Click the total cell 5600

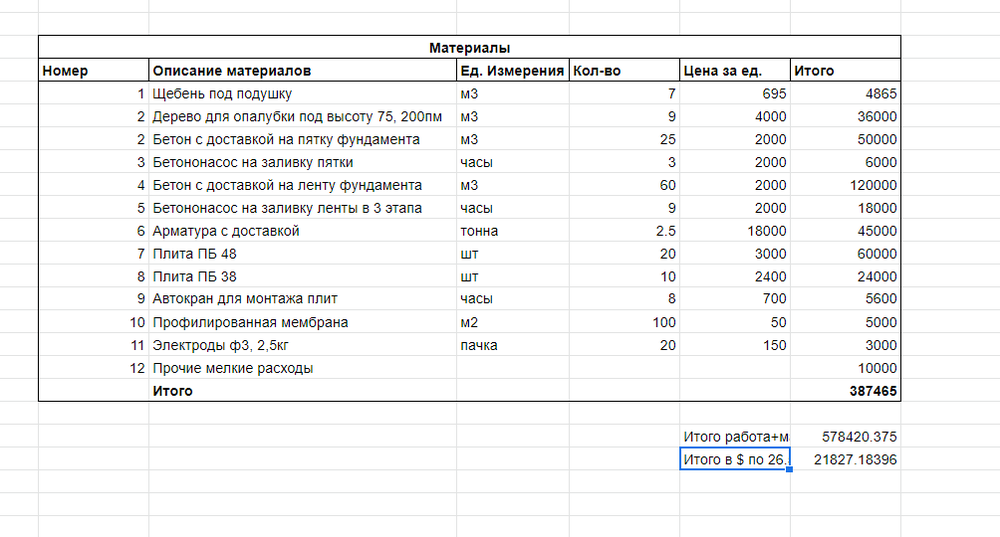846,298
